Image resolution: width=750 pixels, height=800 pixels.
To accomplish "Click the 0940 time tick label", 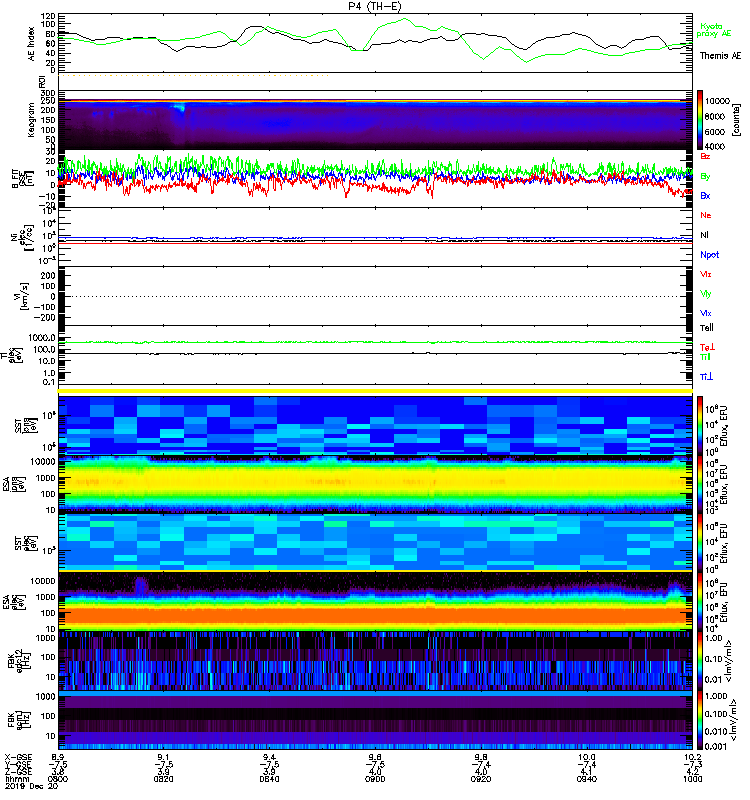I will (587, 780).
